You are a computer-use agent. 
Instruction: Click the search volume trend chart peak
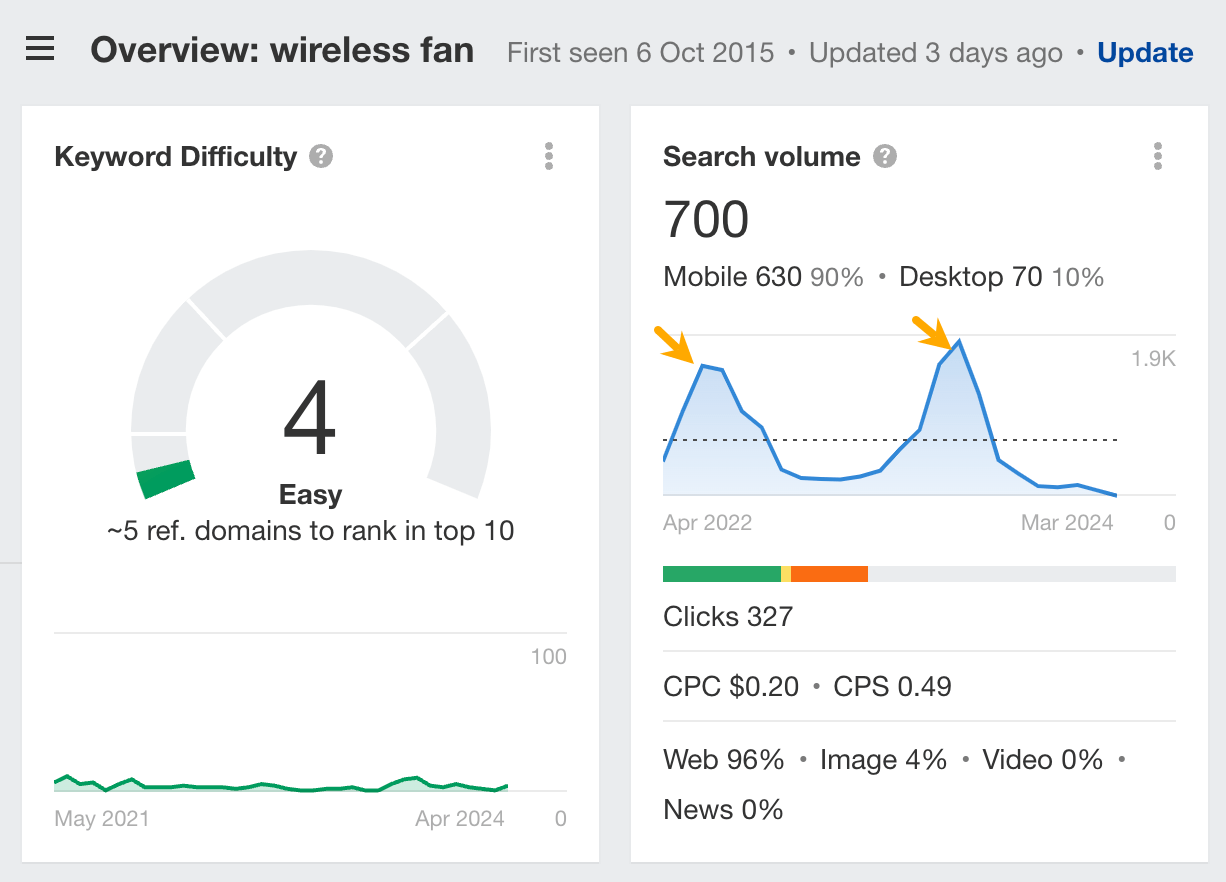pyautogui.click(x=959, y=342)
